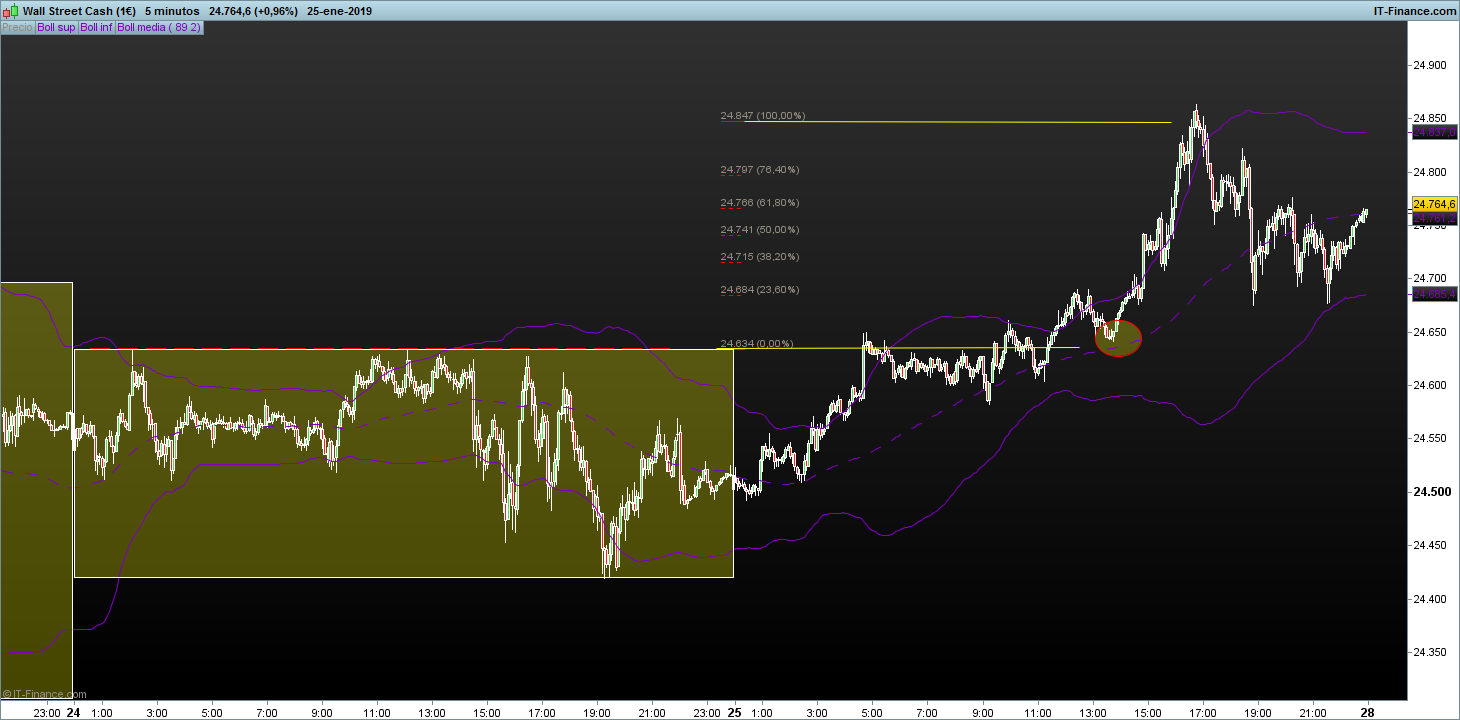Click the purple 24.685,4 lower band tag
1460x720 pixels.
1434,294
